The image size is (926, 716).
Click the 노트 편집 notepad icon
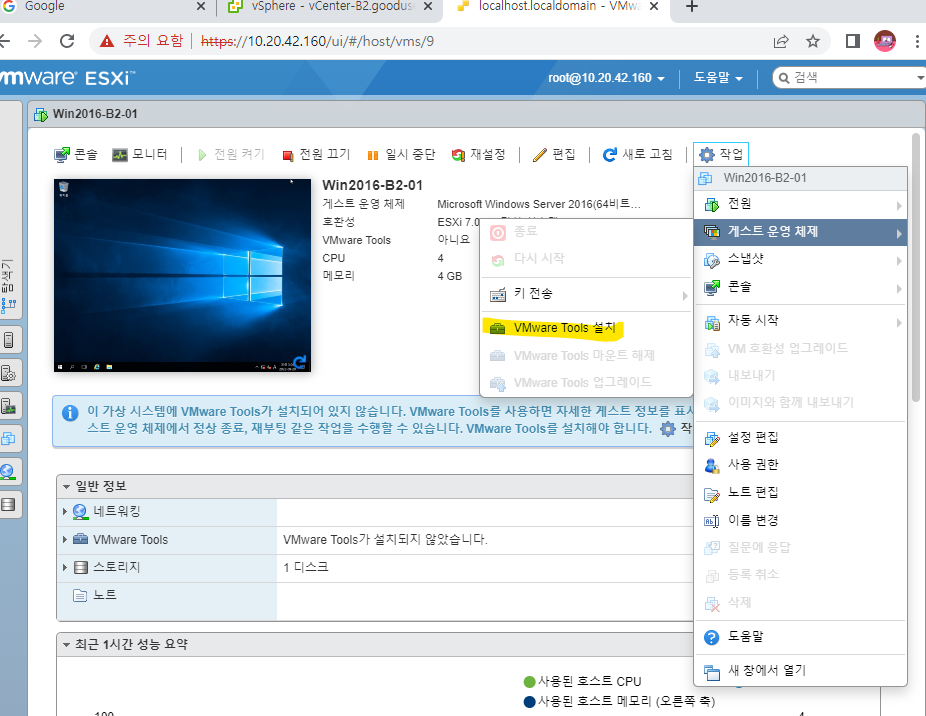pyautogui.click(x=712, y=494)
